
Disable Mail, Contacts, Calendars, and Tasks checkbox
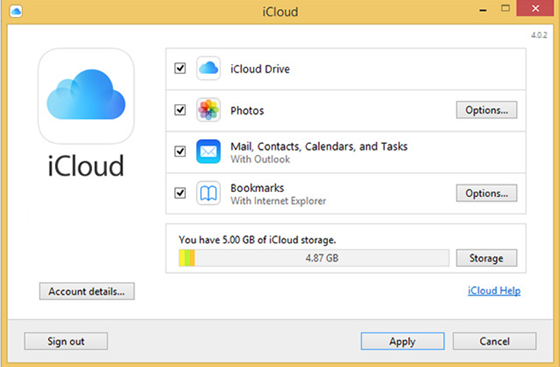pyautogui.click(x=180, y=151)
